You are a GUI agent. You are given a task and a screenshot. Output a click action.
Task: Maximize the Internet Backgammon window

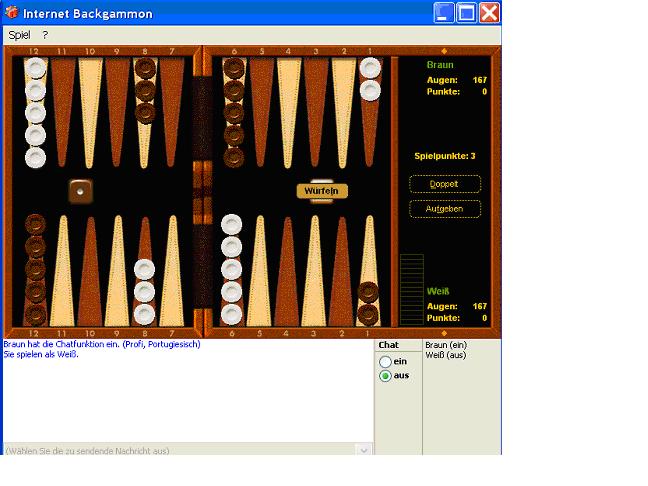[467, 13]
